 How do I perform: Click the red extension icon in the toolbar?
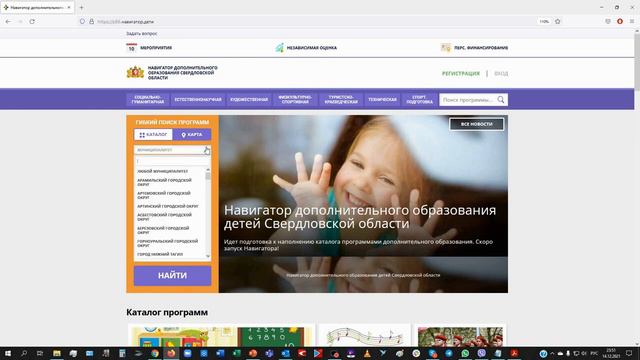(620, 22)
